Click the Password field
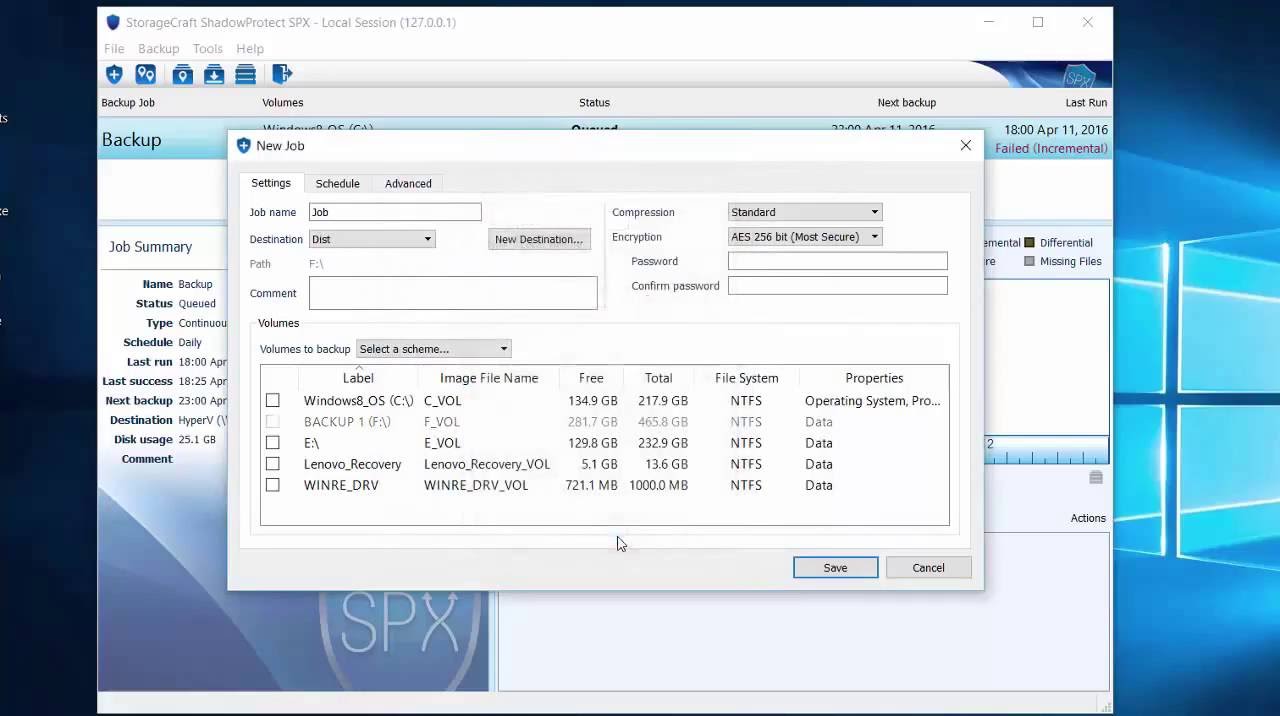This screenshot has width=1280, height=716. pos(837,261)
